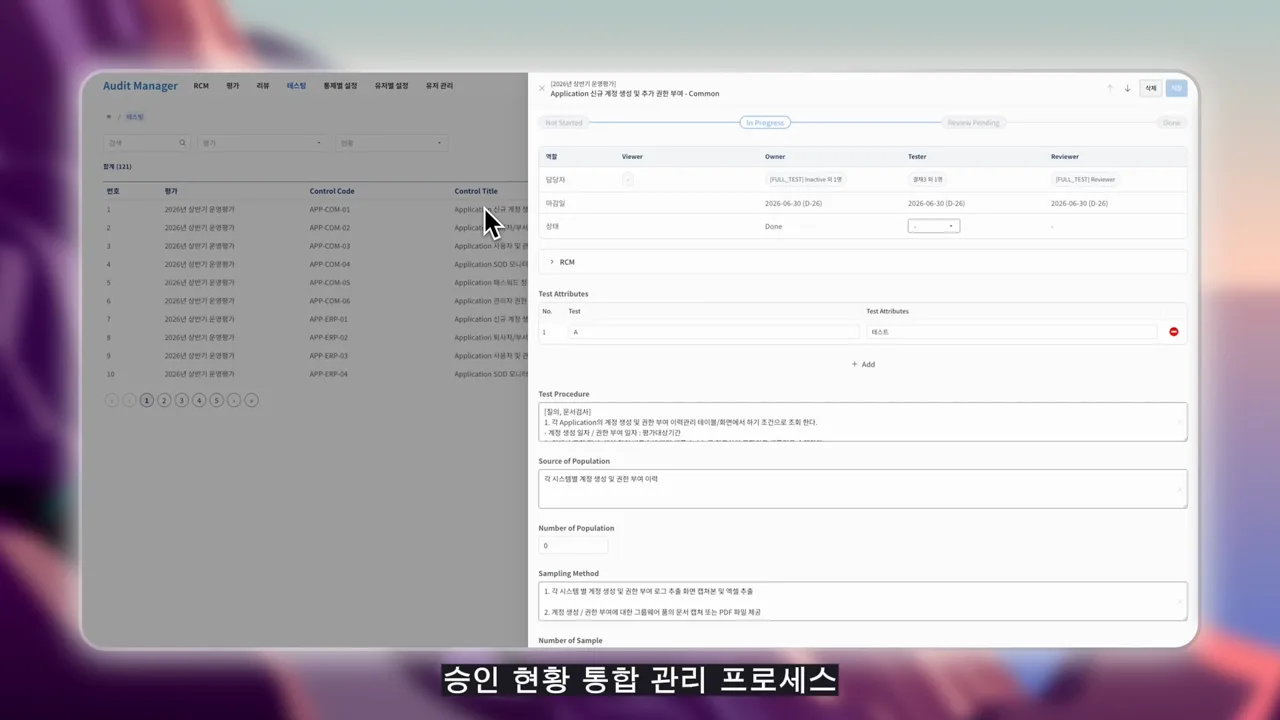This screenshot has height=720, width=1280.
Task: Click the first page arrow in pagination
Action: (112, 400)
